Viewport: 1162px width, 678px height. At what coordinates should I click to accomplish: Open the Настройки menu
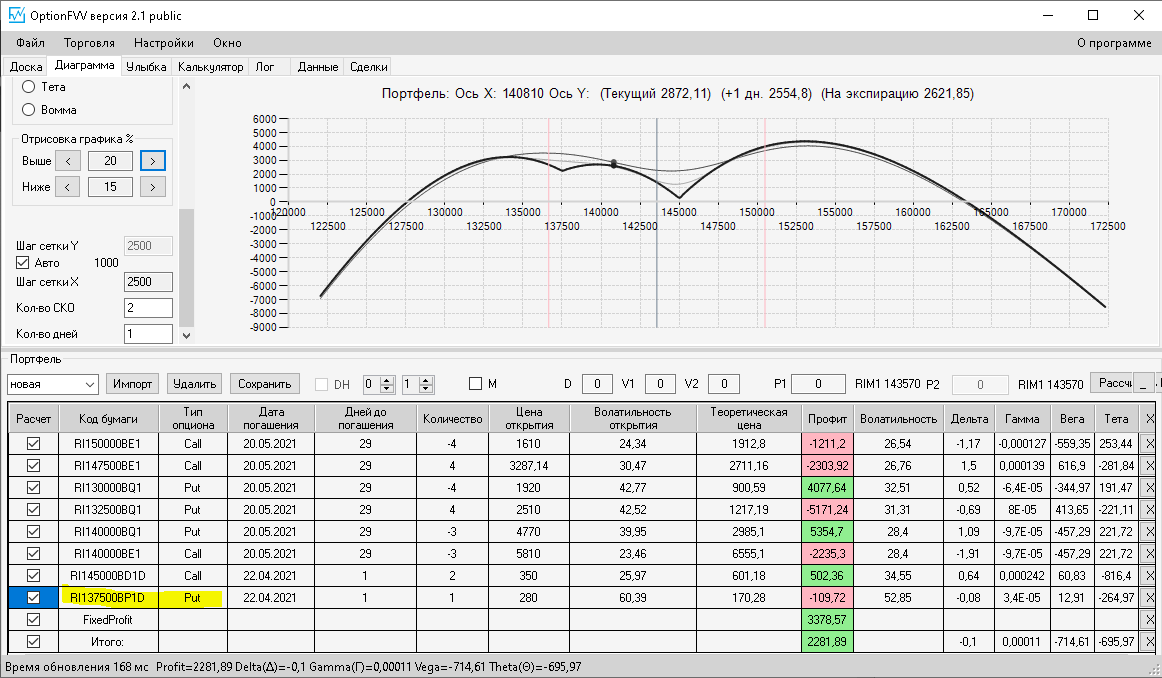(164, 43)
